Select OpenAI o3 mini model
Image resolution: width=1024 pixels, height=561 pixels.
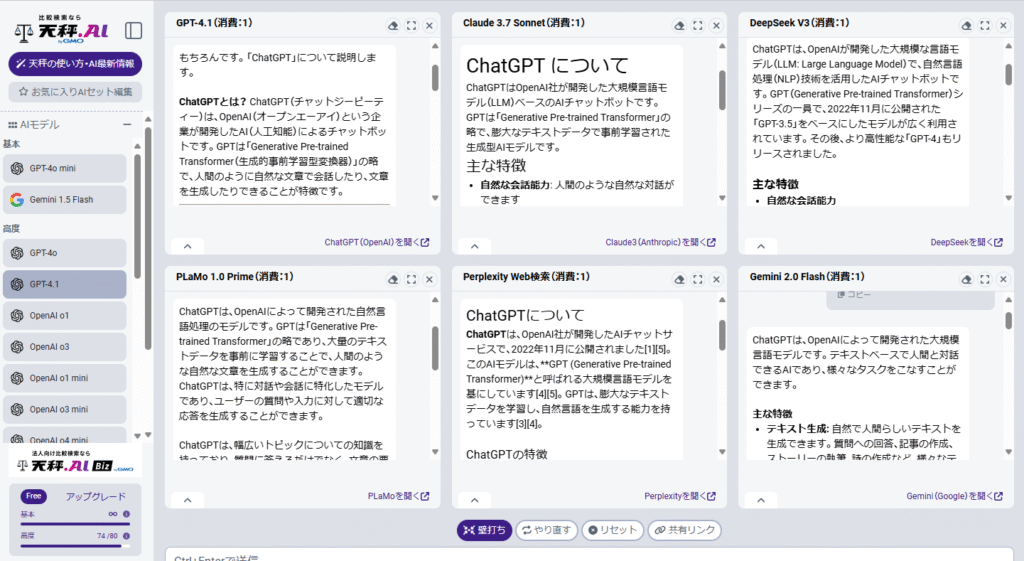[x=65, y=409]
